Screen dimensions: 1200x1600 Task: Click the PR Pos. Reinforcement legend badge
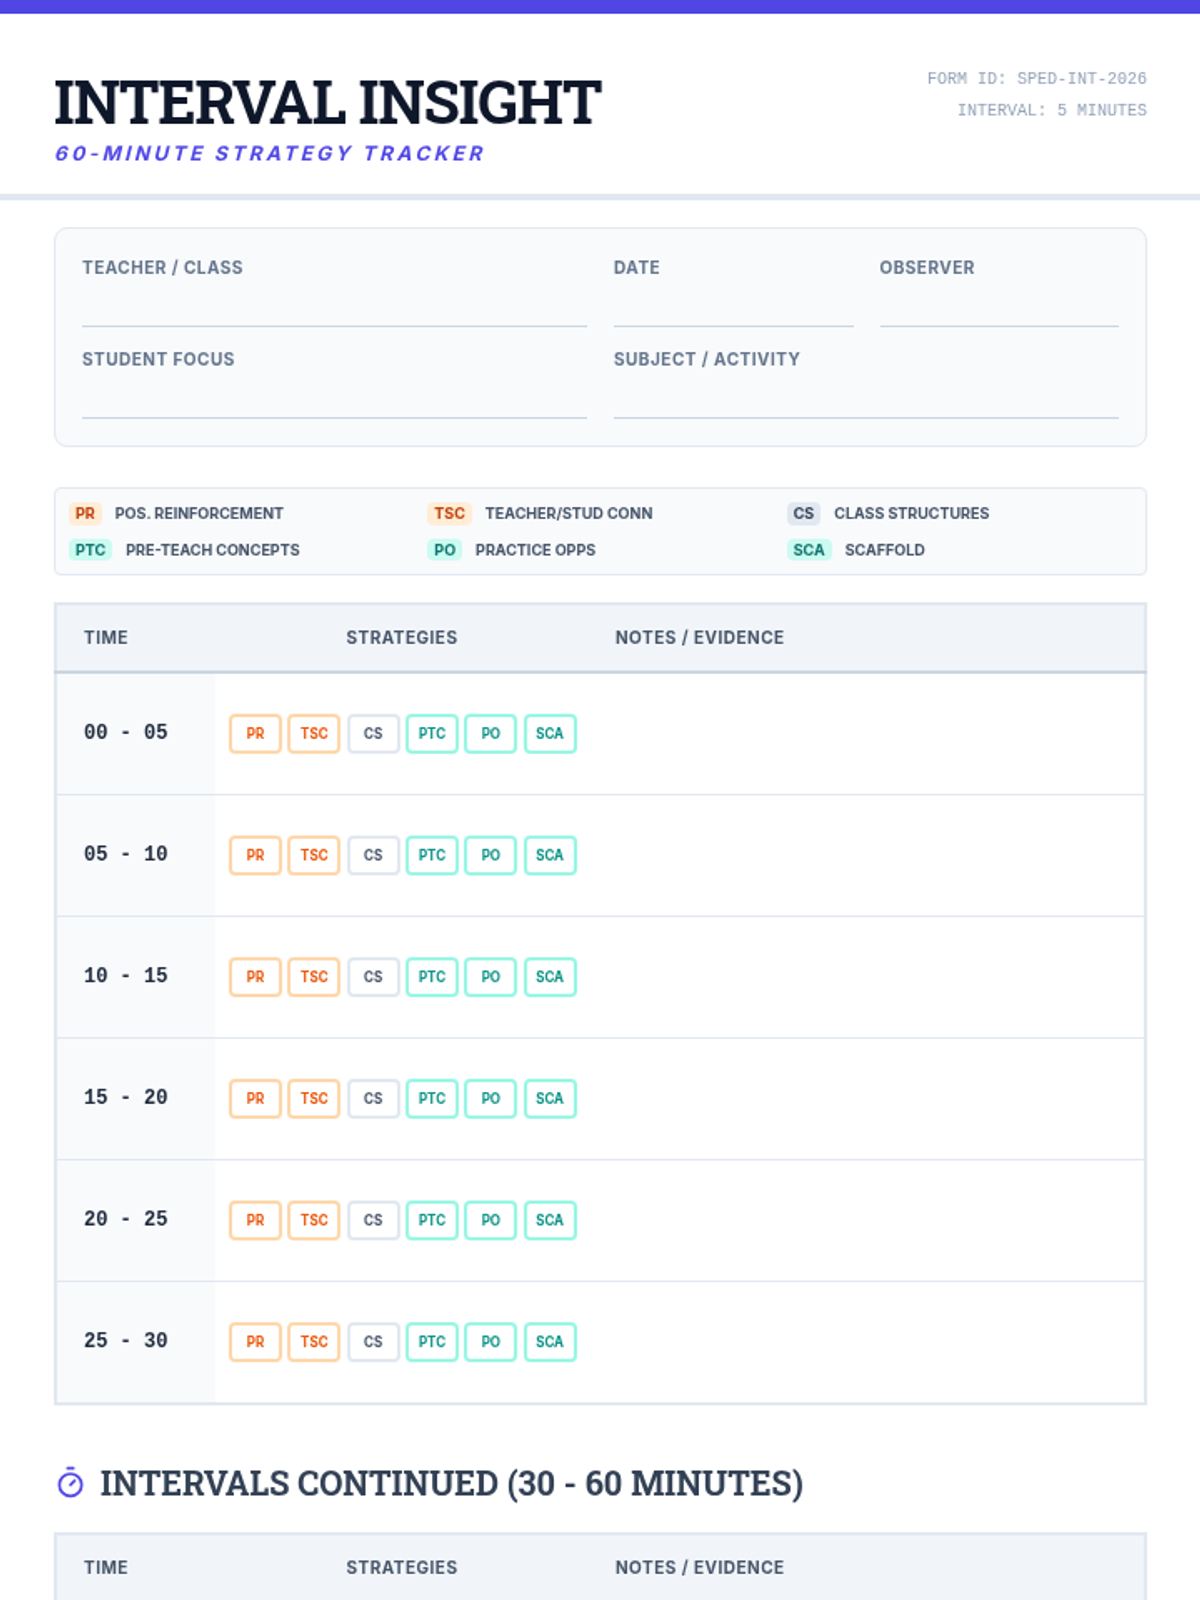tap(85, 513)
